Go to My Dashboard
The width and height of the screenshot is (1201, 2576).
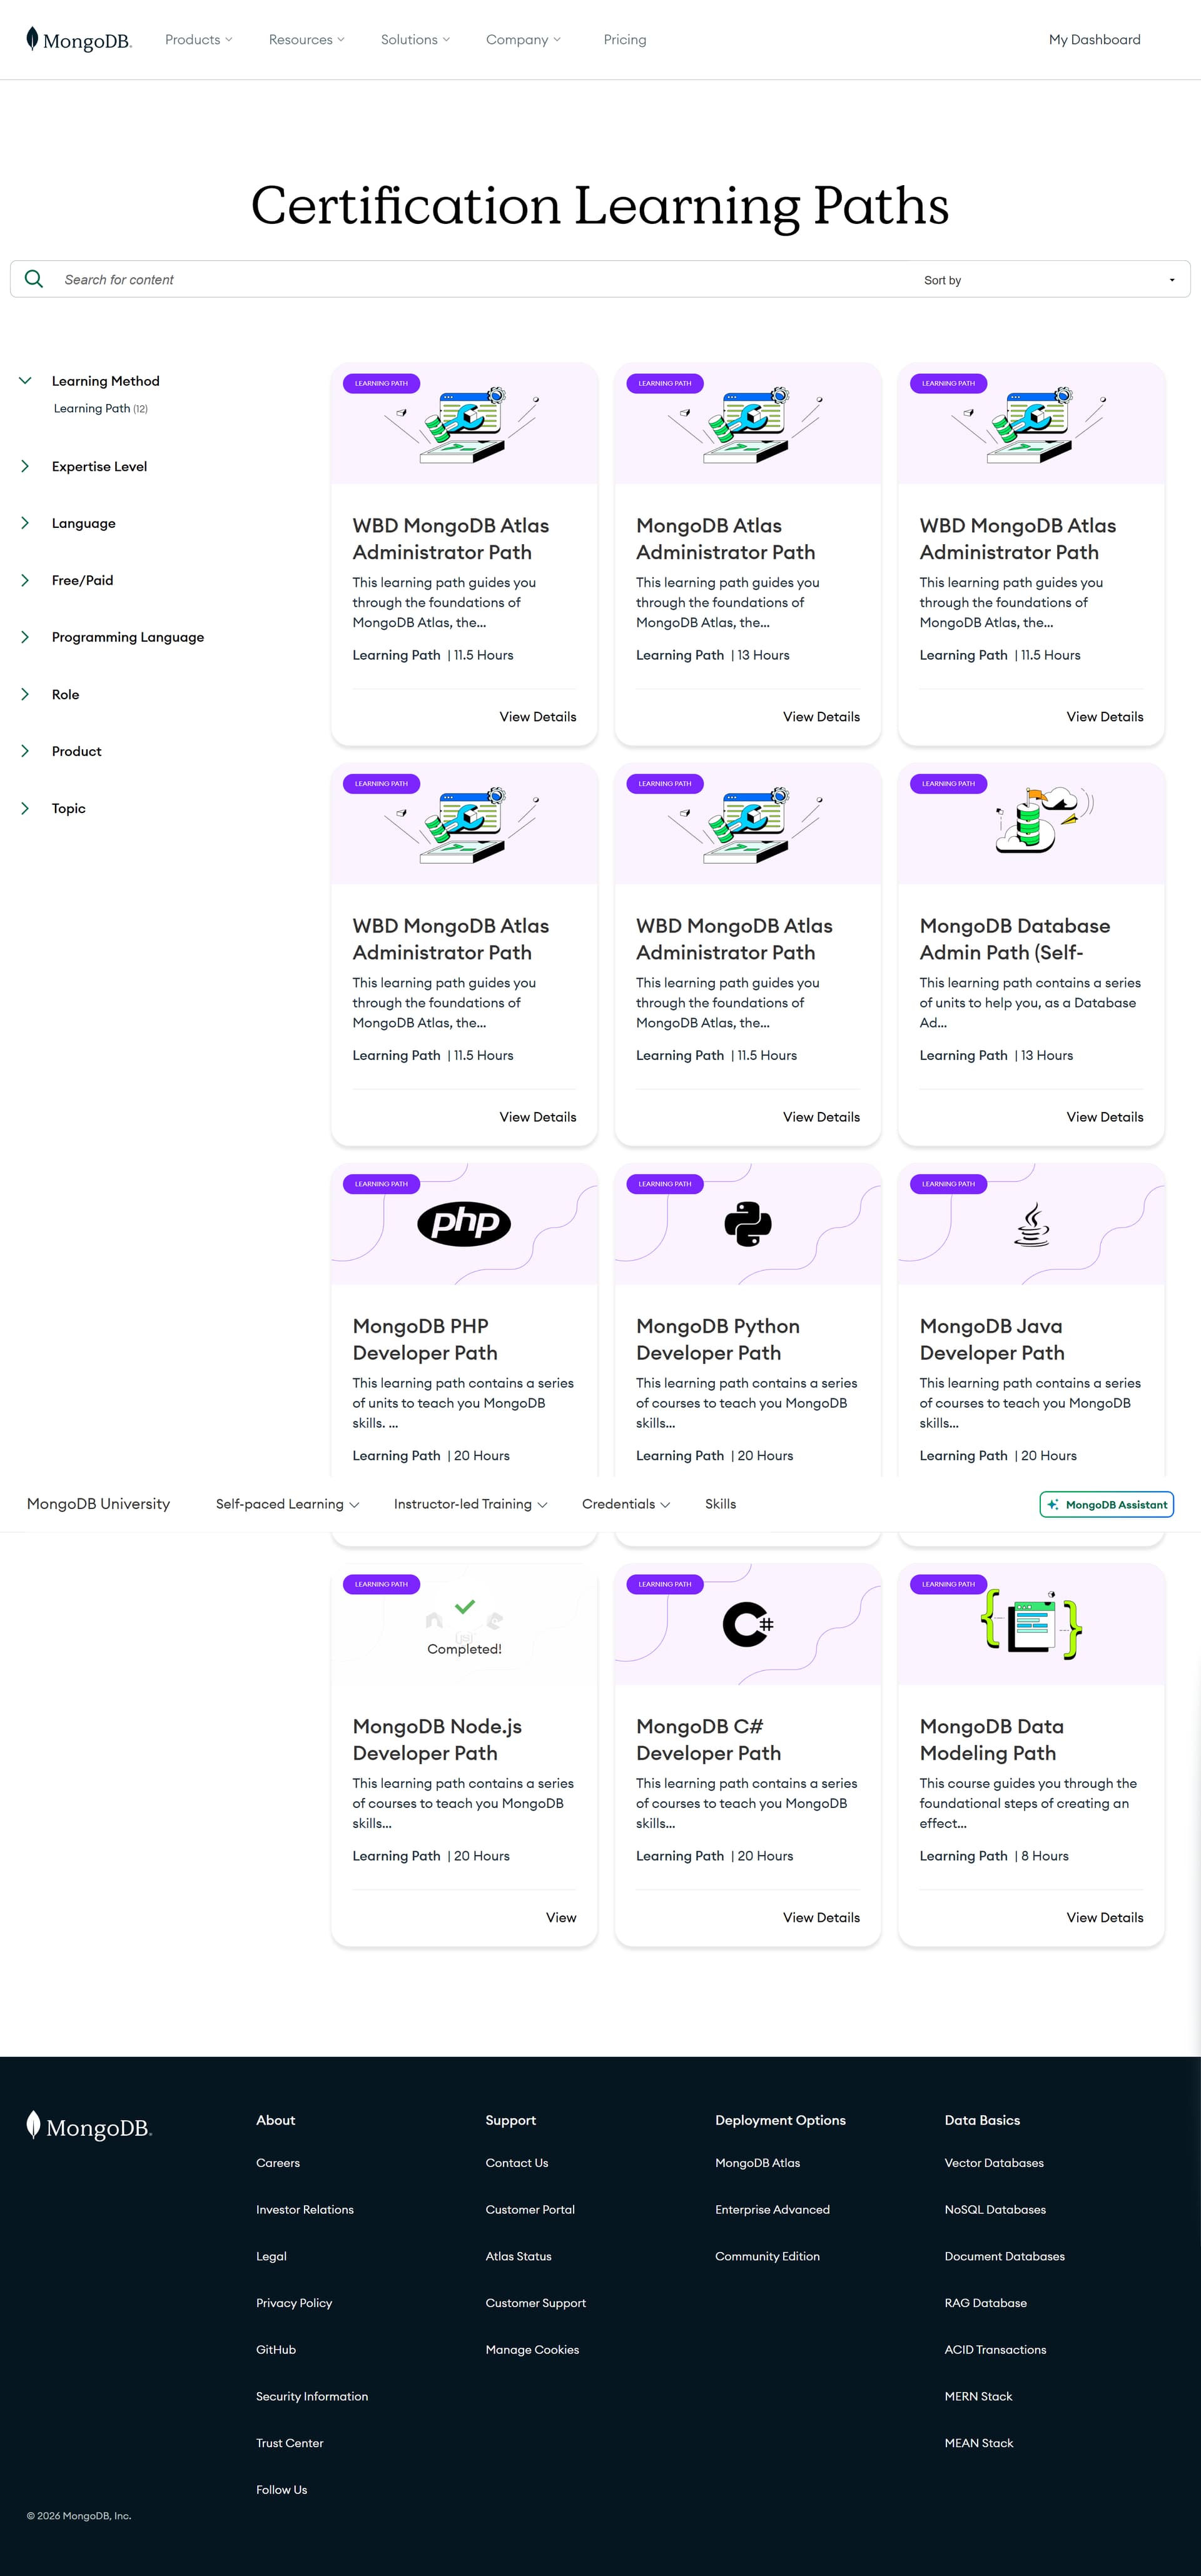(x=1094, y=40)
